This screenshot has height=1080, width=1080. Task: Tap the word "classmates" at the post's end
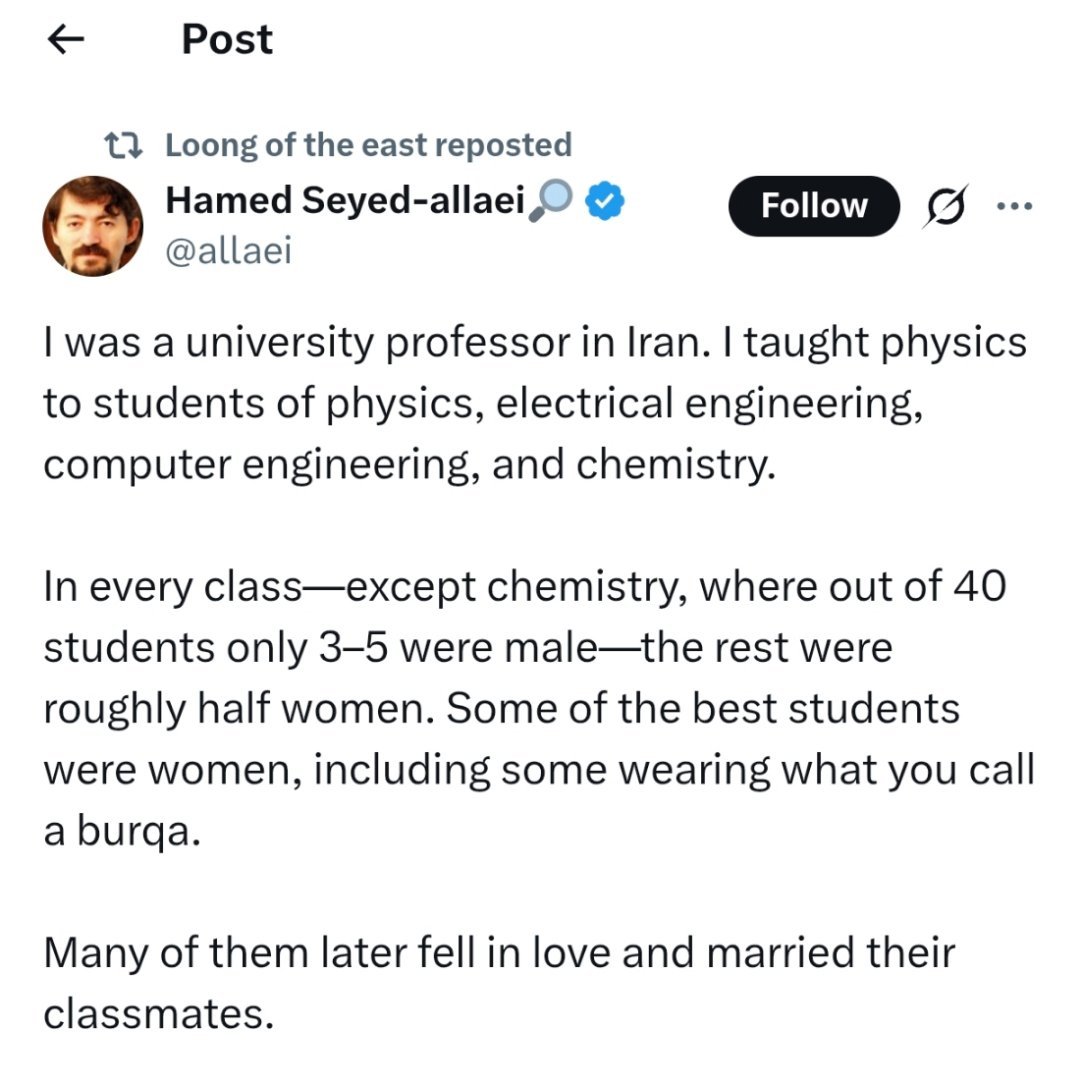pyautogui.click(x=158, y=1013)
